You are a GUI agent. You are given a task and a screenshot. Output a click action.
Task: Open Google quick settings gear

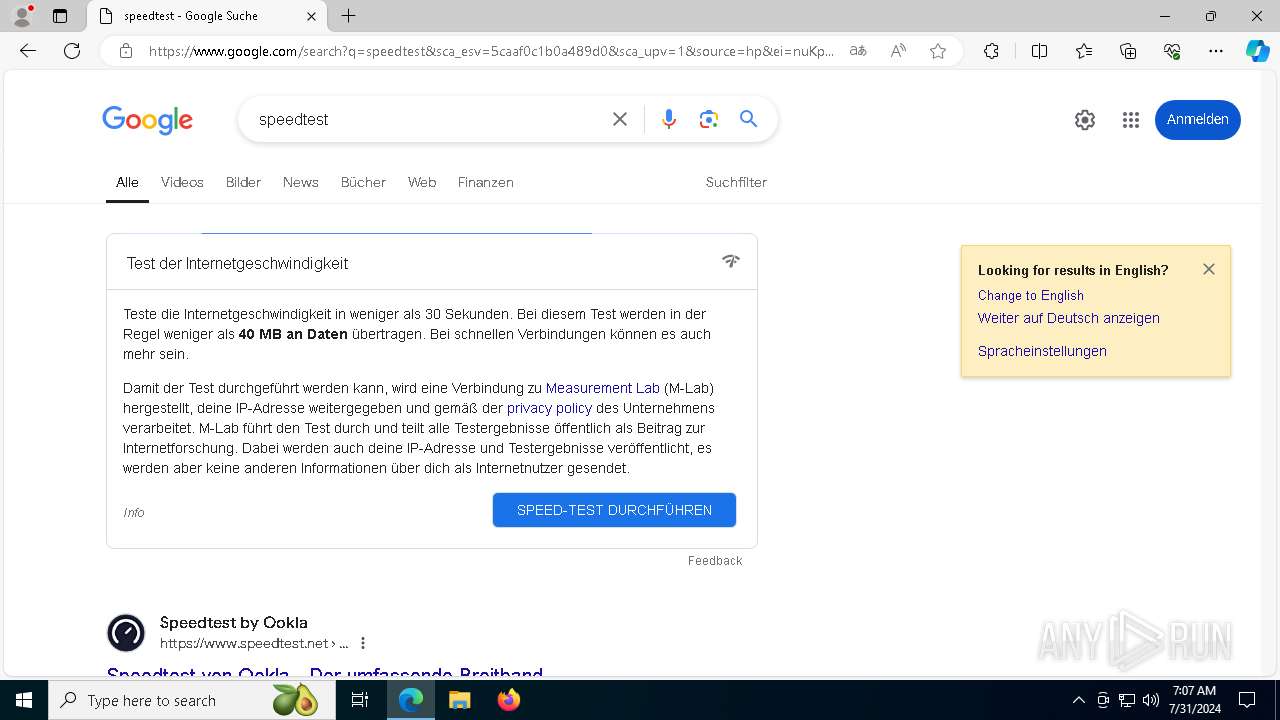pyautogui.click(x=1085, y=120)
